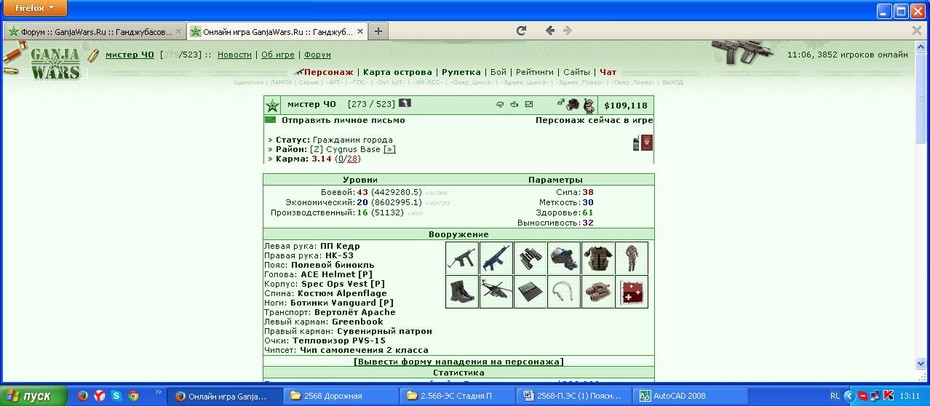The width and height of the screenshot is (930, 406).
Task: Open the Об игре link
Action: click(x=278, y=55)
